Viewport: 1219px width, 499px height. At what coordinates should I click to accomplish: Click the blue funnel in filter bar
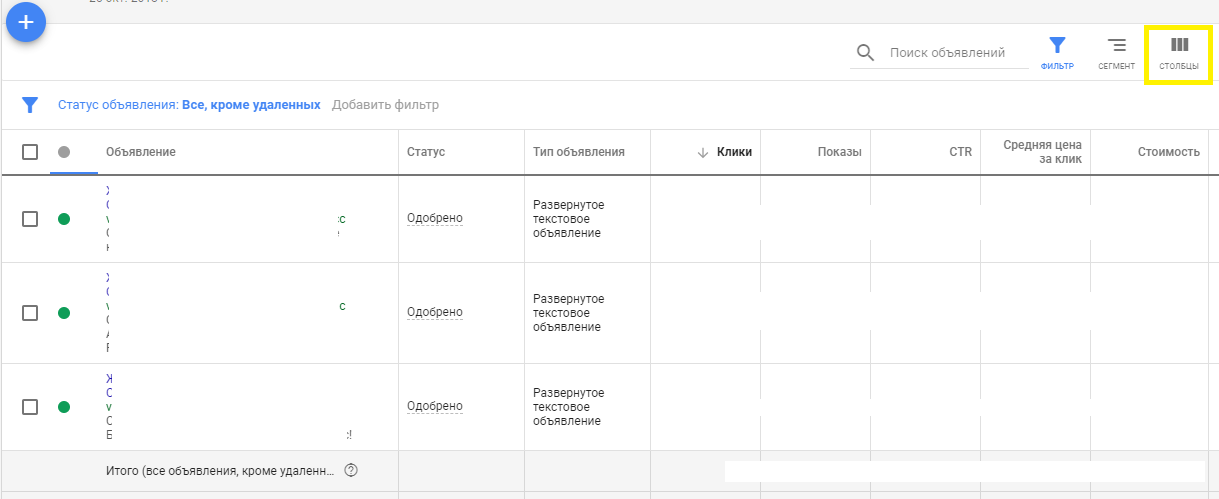(x=30, y=105)
